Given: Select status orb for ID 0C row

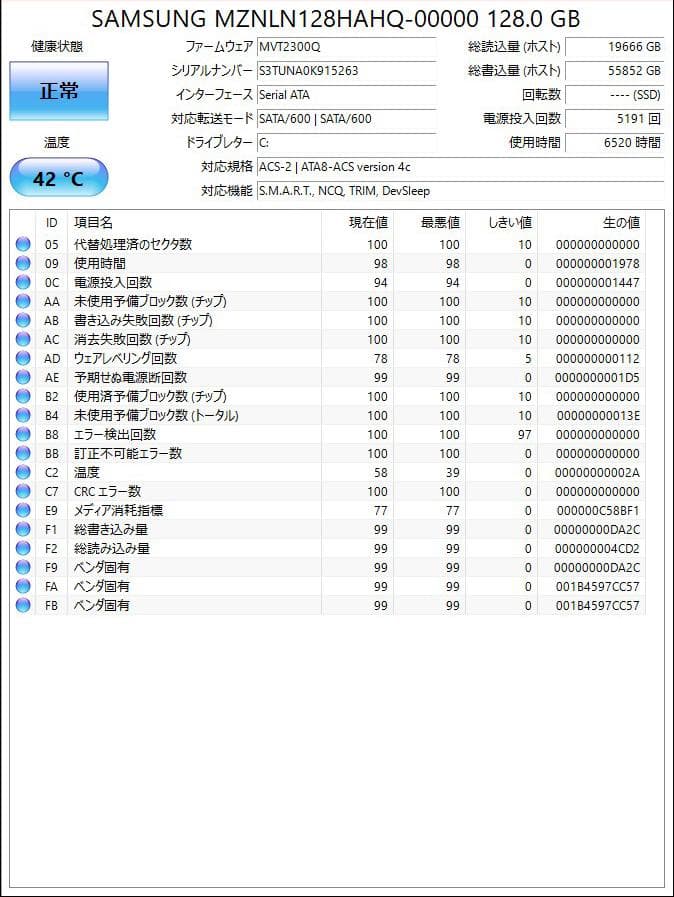Looking at the screenshot, I should pos(23,282).
